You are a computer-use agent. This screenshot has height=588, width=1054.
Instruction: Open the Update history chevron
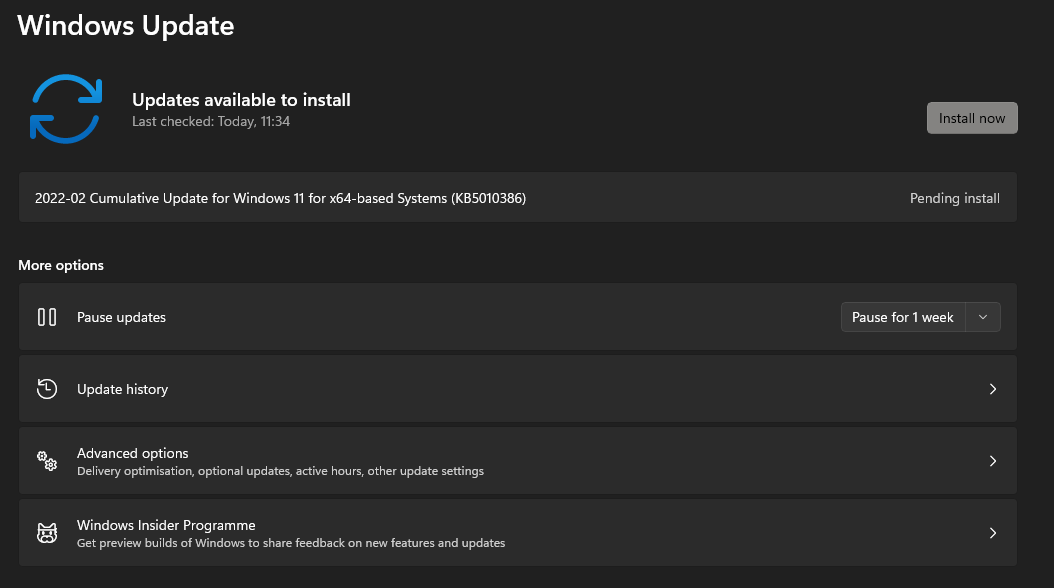pyautogui.click(x=993, y=389)
